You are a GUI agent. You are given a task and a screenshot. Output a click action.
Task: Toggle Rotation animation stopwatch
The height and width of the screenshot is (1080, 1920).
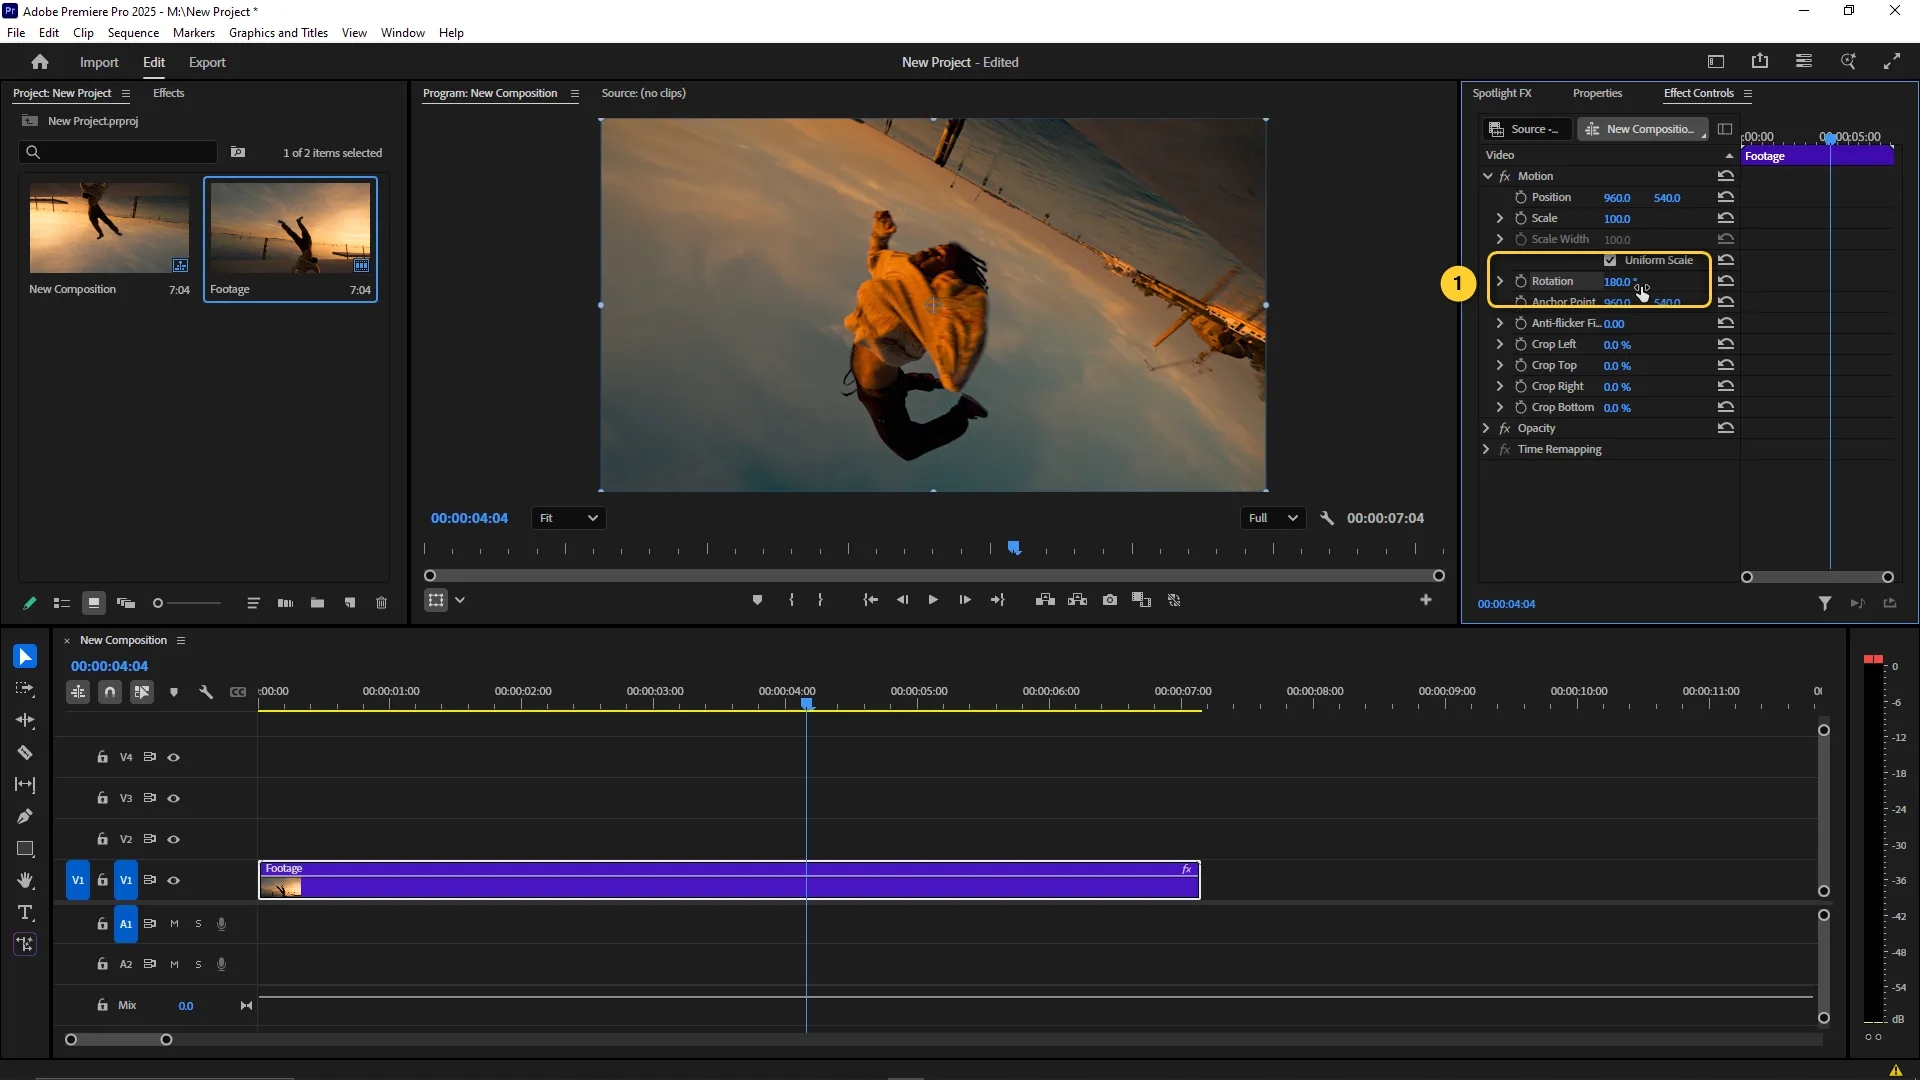1520,281
